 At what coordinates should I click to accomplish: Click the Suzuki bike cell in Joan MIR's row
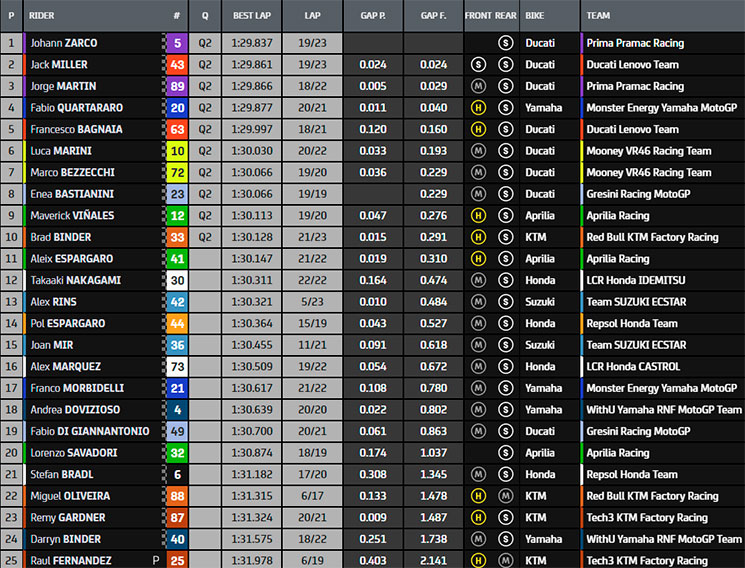point(540,345)
